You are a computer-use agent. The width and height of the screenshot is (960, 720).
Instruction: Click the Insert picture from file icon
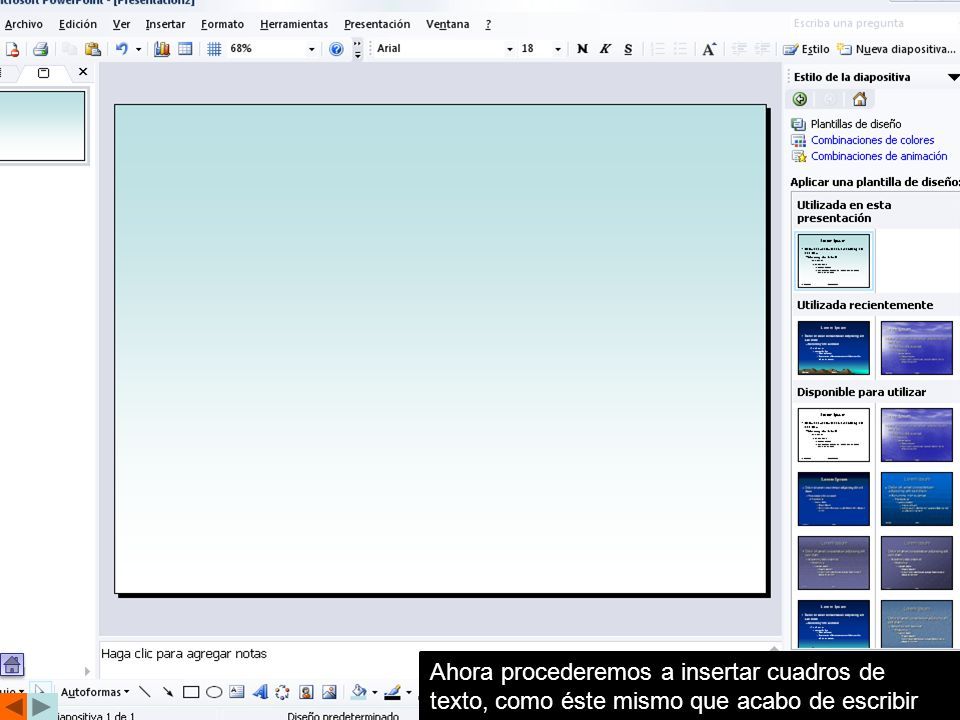coord(329,692)
